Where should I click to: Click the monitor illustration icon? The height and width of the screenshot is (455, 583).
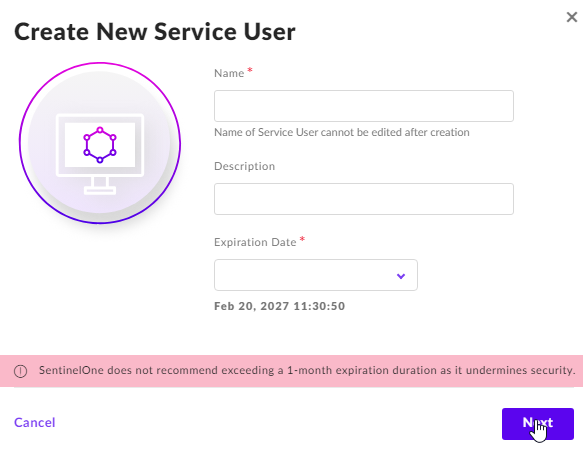pos(100,154)
